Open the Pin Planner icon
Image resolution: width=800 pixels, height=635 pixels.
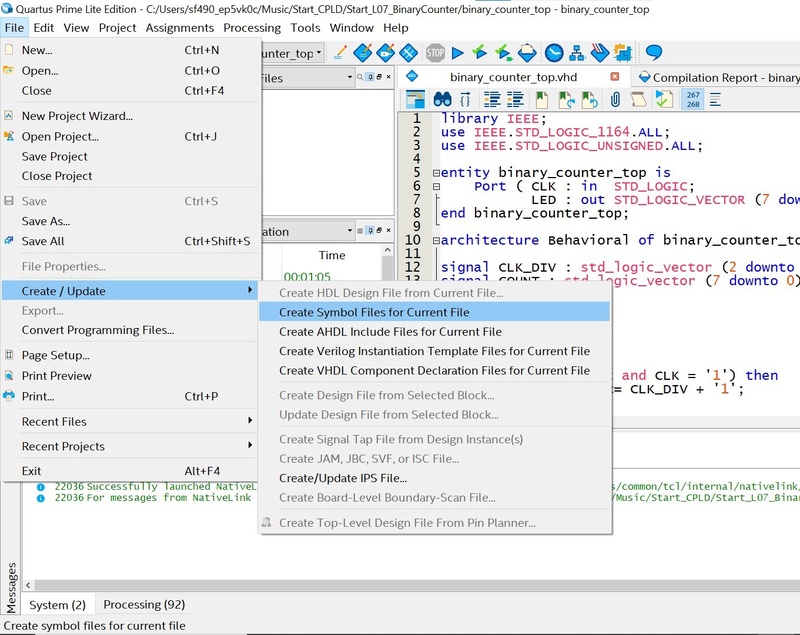pos(385,53)
